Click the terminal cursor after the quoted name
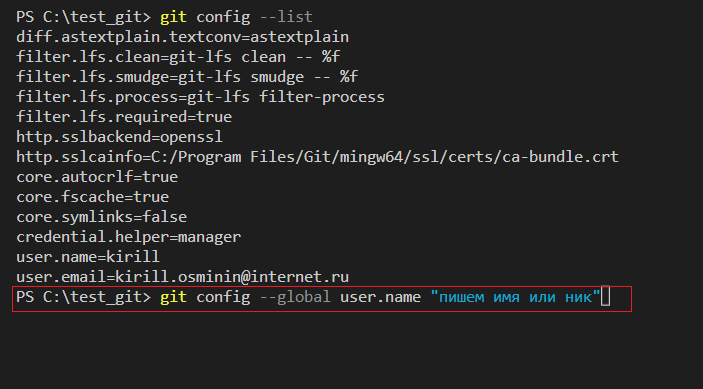This screenshot has height=389, width=703. [605, 296]
